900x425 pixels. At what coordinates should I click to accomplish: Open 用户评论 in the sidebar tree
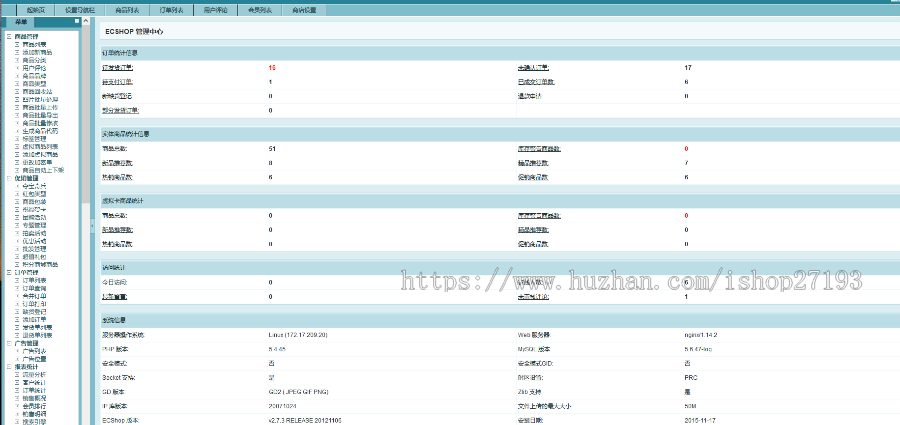(34, 68)
